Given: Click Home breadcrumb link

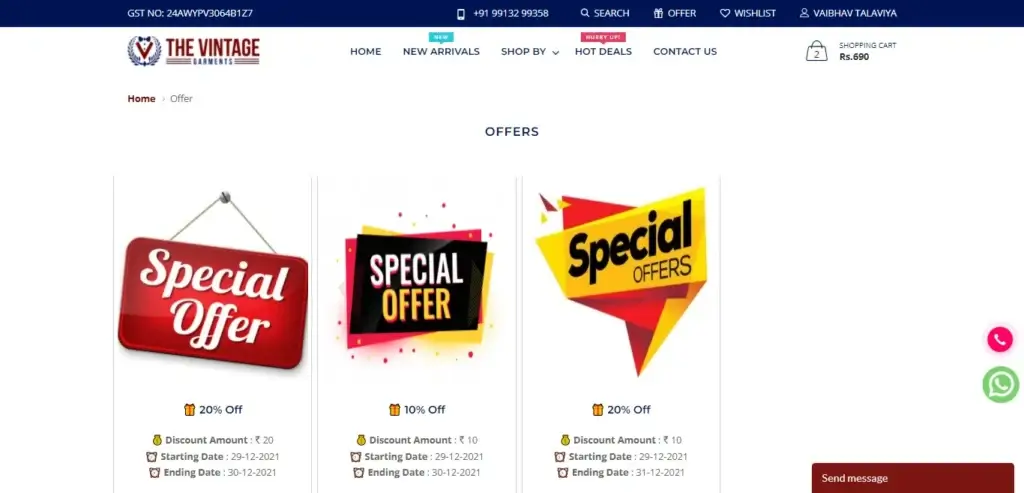Looking at the screenshot, I should coord(141,99).
